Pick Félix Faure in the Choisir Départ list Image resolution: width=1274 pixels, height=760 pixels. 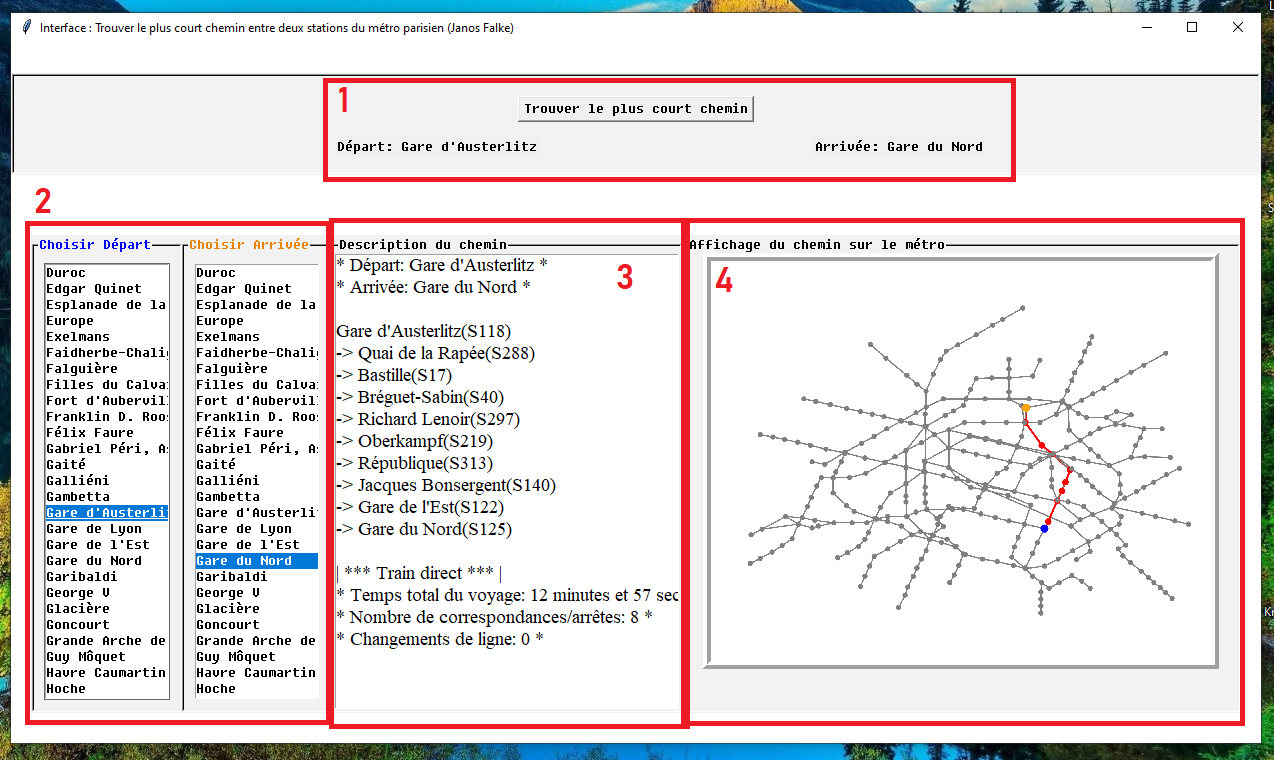(x=106, y=433)
